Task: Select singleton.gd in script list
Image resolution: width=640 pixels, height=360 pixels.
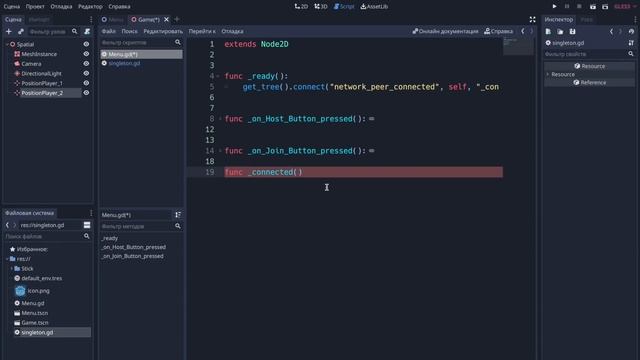Action: click(x=141, y=63)
